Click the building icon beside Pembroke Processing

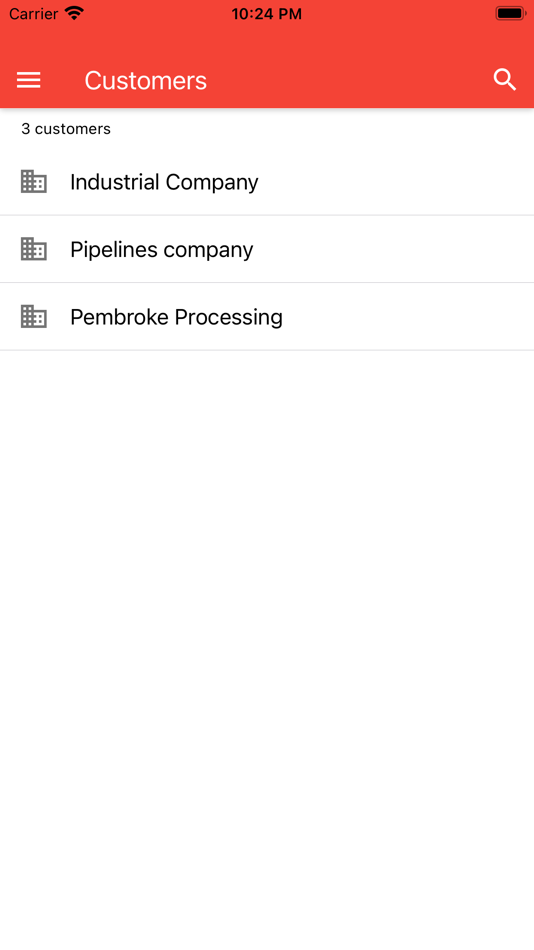click(34, 316)
